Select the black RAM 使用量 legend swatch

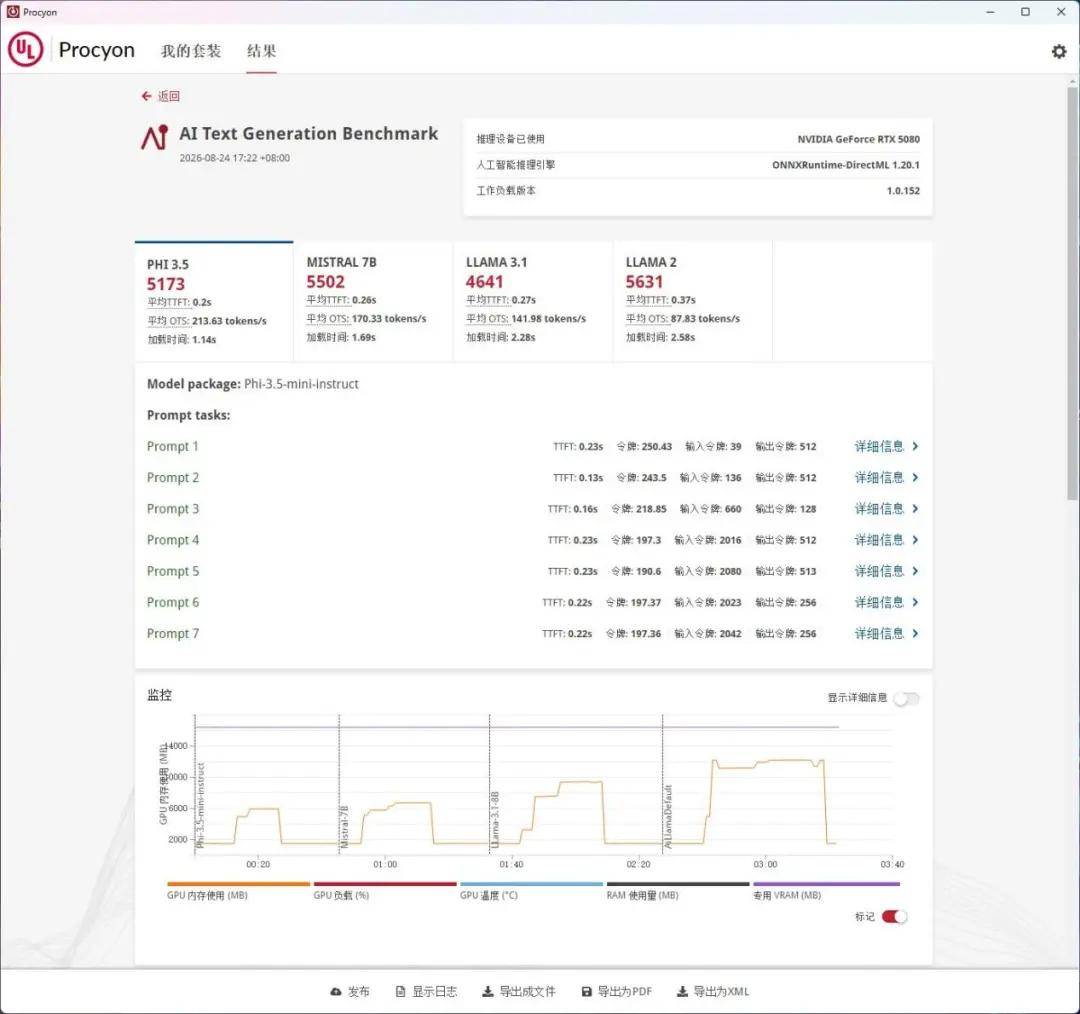pos(678,884)
